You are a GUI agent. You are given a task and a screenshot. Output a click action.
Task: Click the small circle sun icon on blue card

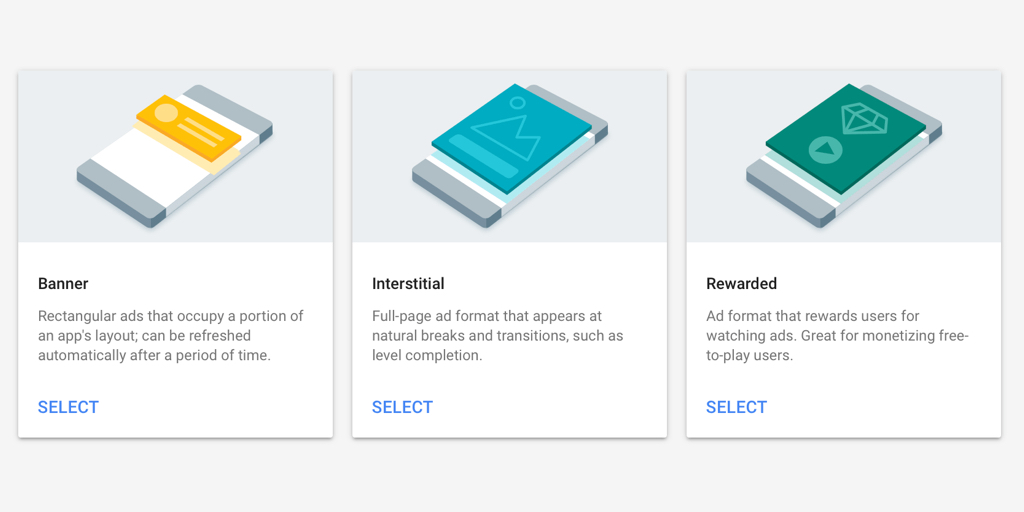click(518, 102)
